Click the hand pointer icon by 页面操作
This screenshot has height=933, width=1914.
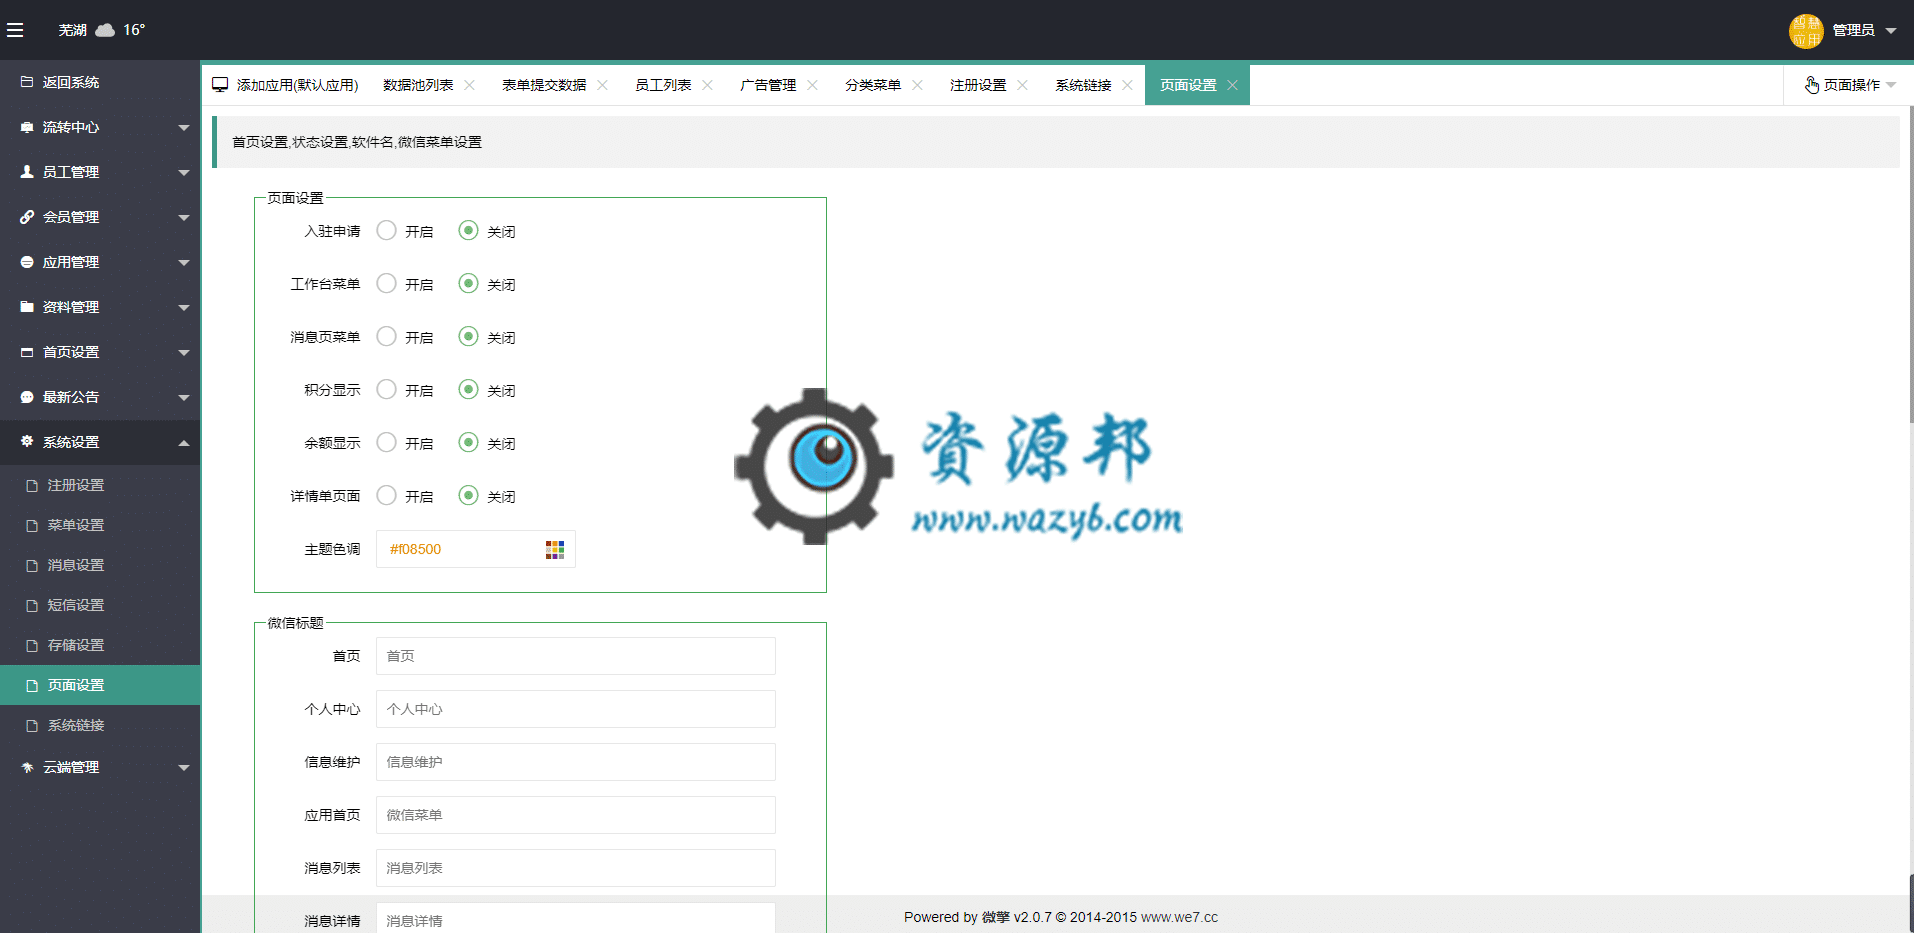(1811, 85)
